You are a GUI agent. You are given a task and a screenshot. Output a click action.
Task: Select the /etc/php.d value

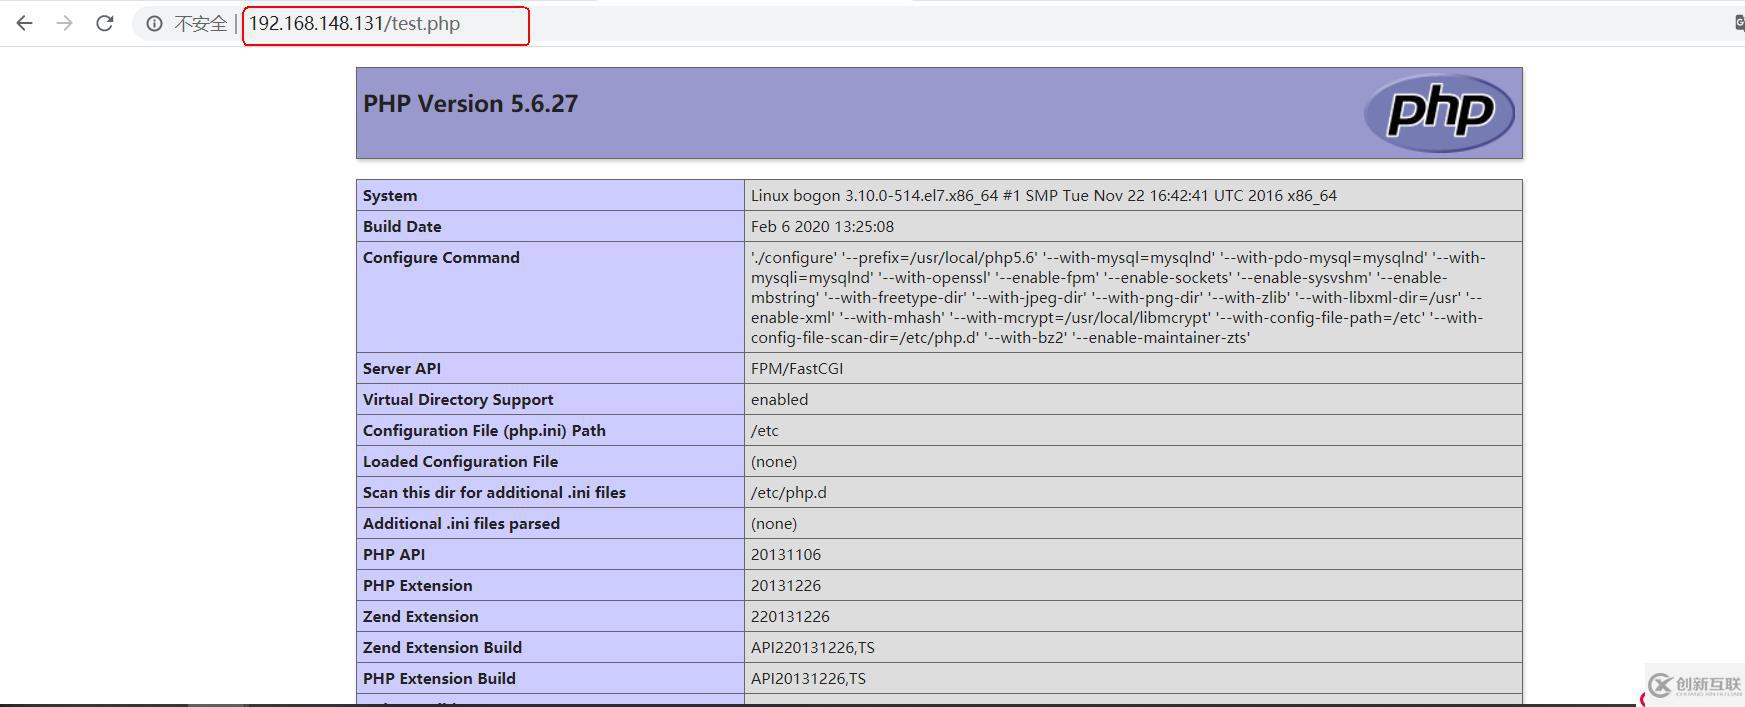789,493
